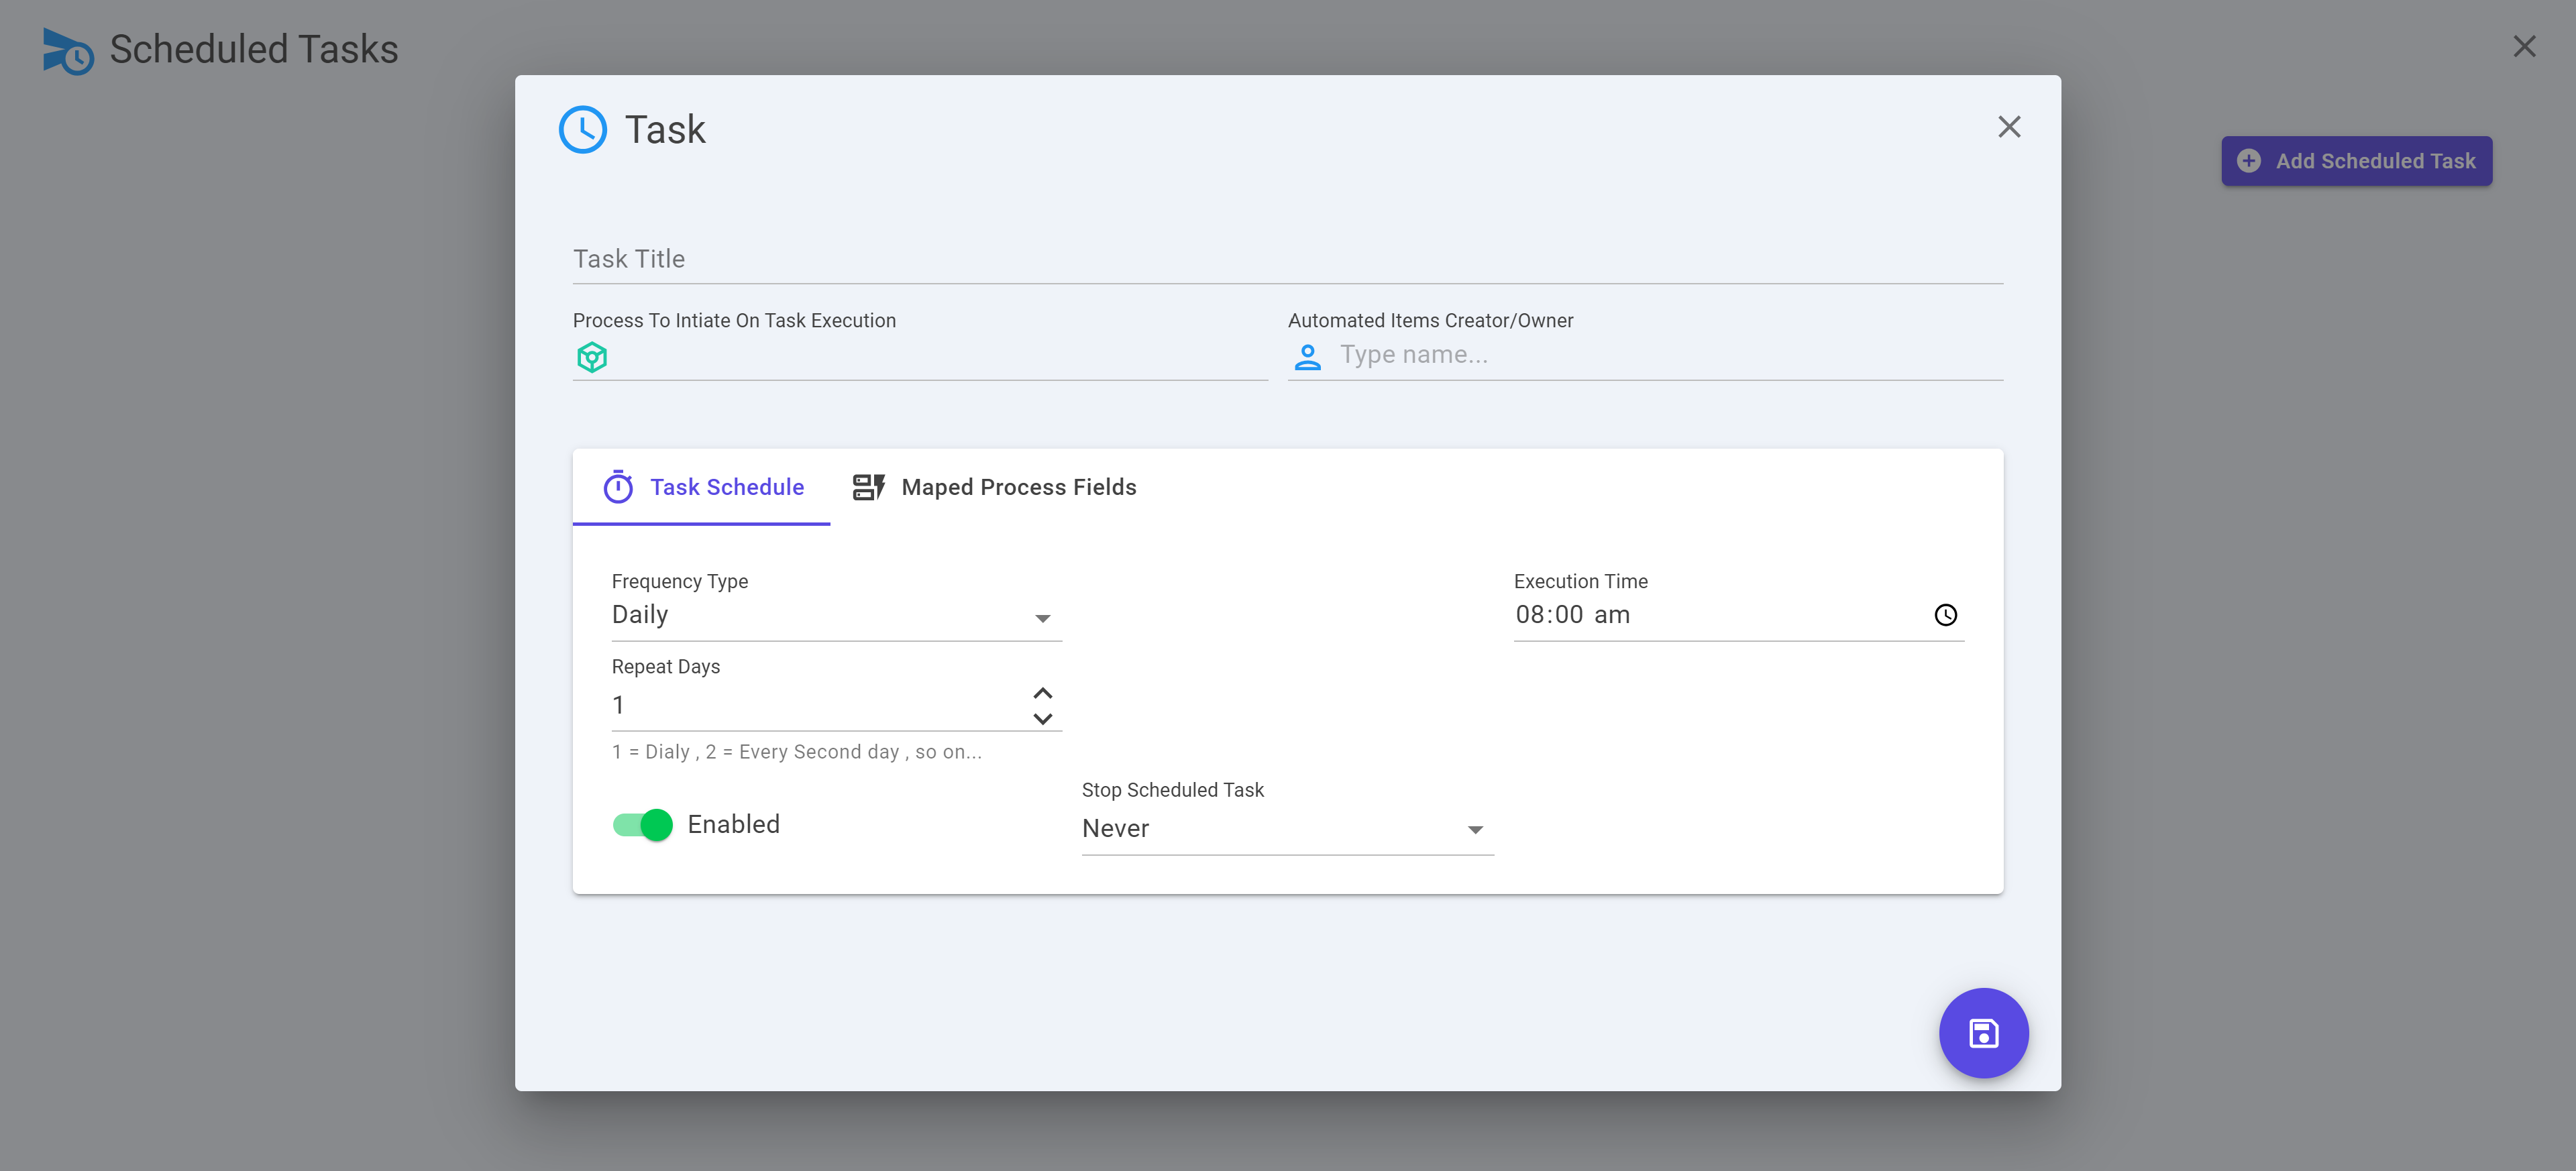Click the stopwatch icon on Task Schedule tab

pos(618,487)
